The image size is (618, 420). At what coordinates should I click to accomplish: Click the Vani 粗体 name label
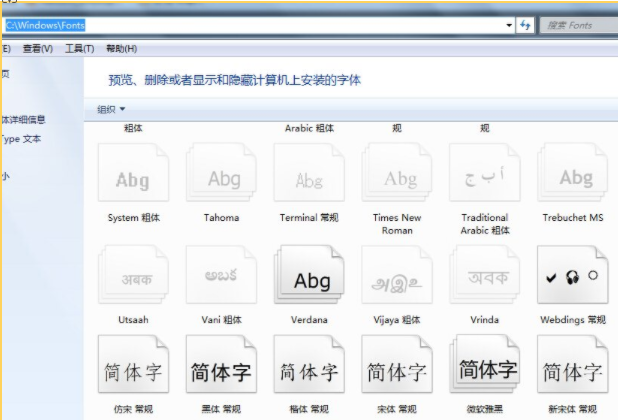click(x=222, y=320)
